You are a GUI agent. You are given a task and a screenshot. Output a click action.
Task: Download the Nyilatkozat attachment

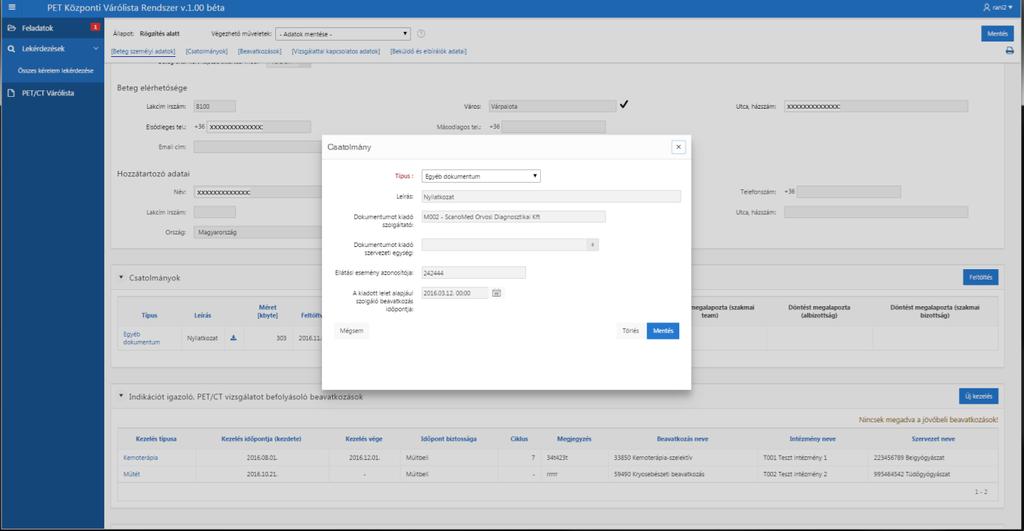tap(233, 338)
